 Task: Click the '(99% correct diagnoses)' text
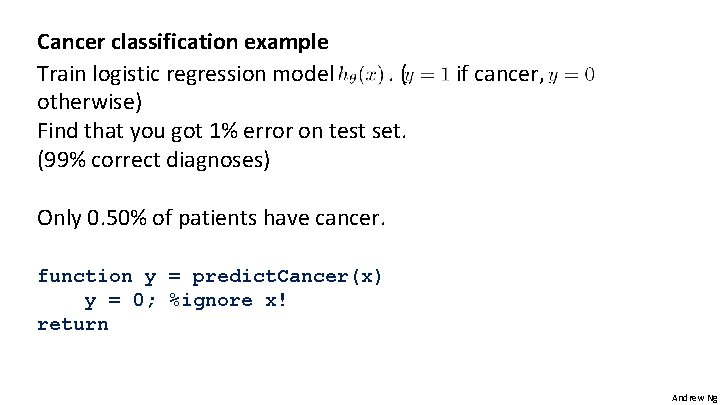pos(153,160)
